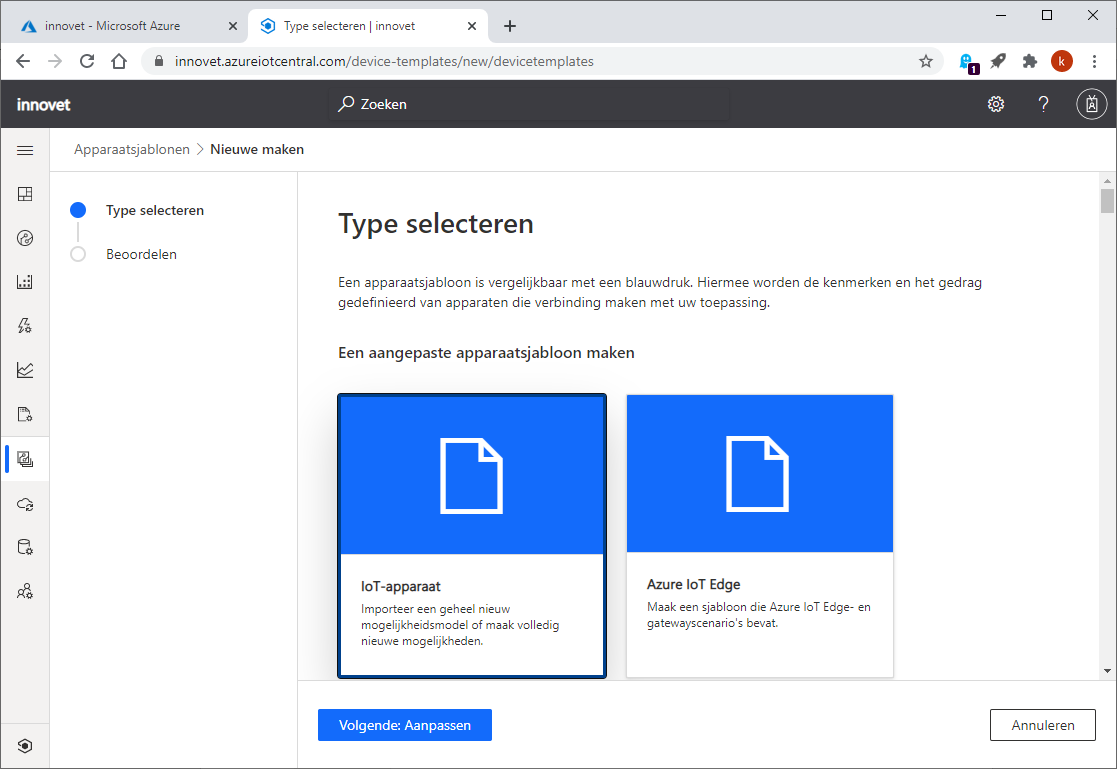
Task: Open the settings gear in the app header
Action: click(996, 104)
